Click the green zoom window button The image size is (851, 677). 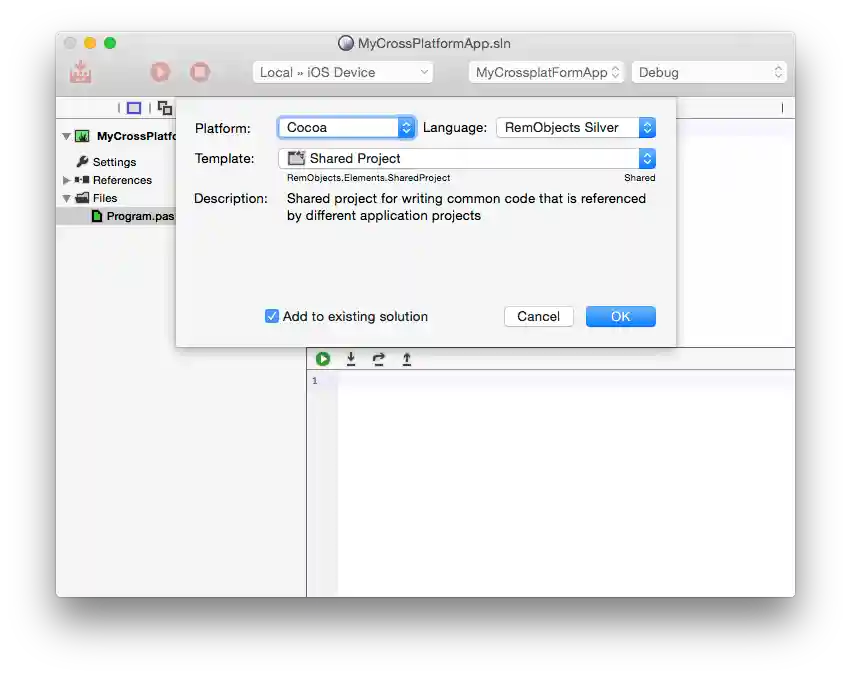pyautogui.click(x=110, y=43)
